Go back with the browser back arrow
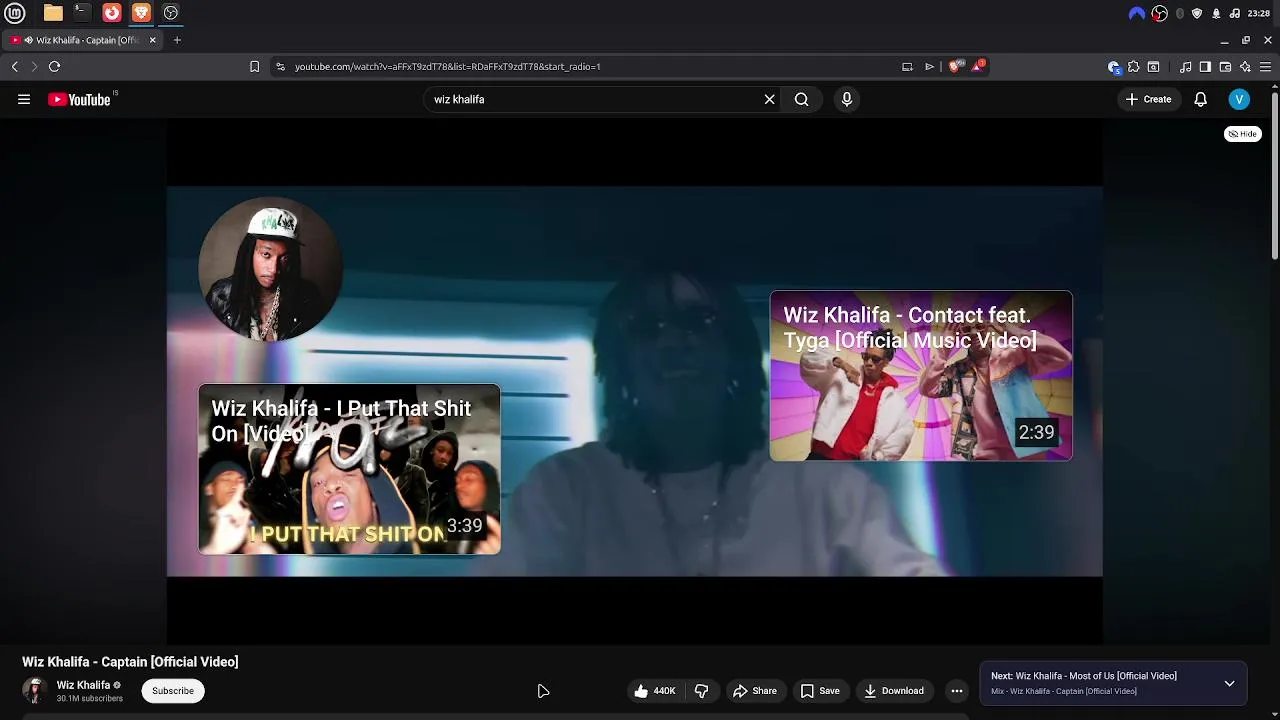Image resolution: width=1280 pixels, height=720 pixels. coord(15,66)
